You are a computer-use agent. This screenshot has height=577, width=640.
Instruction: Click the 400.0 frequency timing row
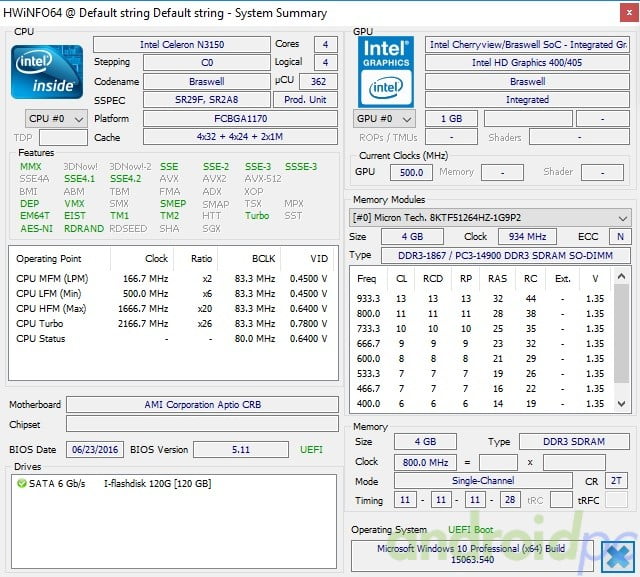pyautogui.click(x=482, y=404)
